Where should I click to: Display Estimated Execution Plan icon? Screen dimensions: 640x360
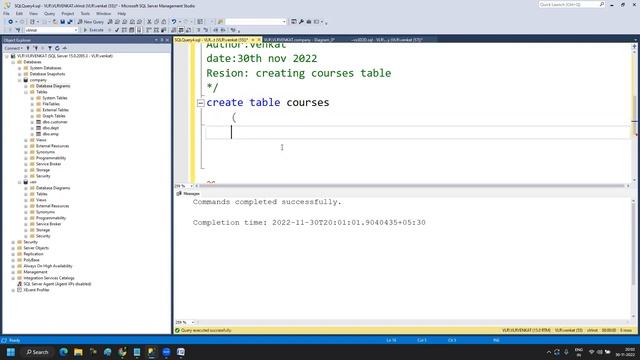(x=124, y=30)
